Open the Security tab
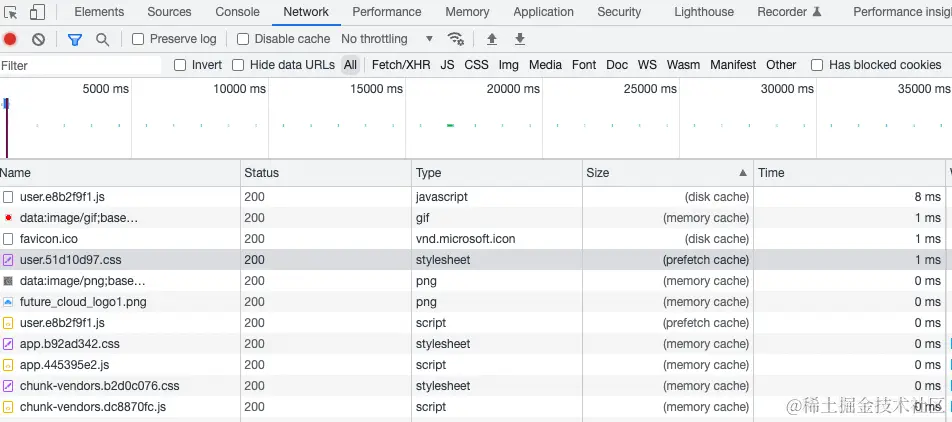Screen dimensions: 952x422 tap(619, 12)
